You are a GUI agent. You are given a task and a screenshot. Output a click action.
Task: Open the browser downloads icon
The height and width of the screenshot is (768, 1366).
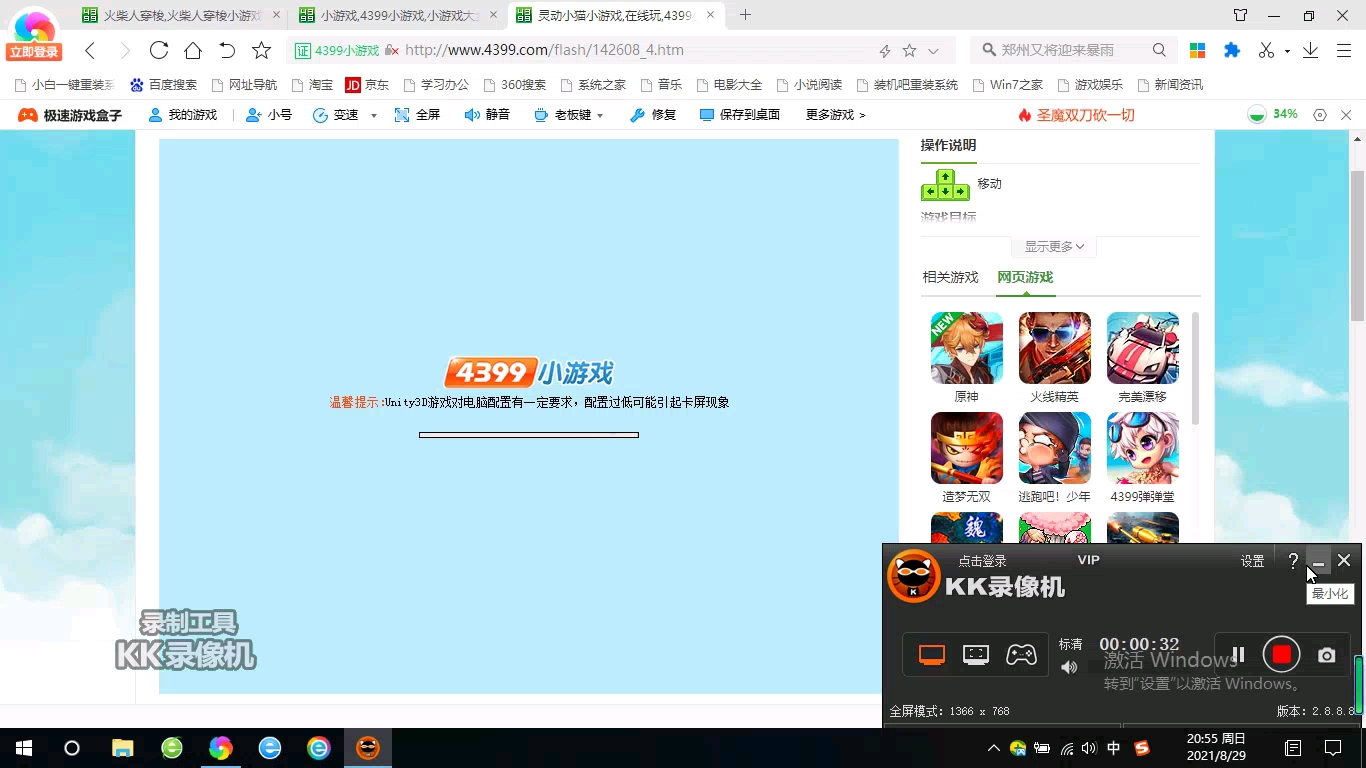coord(1310,50)
